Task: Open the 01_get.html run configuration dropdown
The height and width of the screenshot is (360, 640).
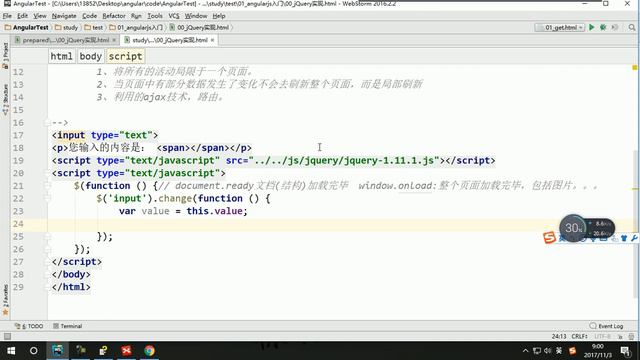Action: pos(560,27)
